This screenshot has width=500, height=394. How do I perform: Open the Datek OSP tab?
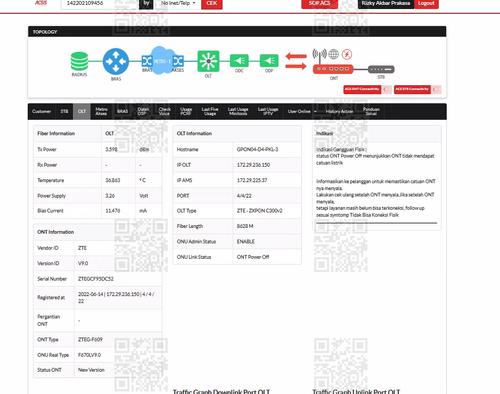(x=143, y=111)
